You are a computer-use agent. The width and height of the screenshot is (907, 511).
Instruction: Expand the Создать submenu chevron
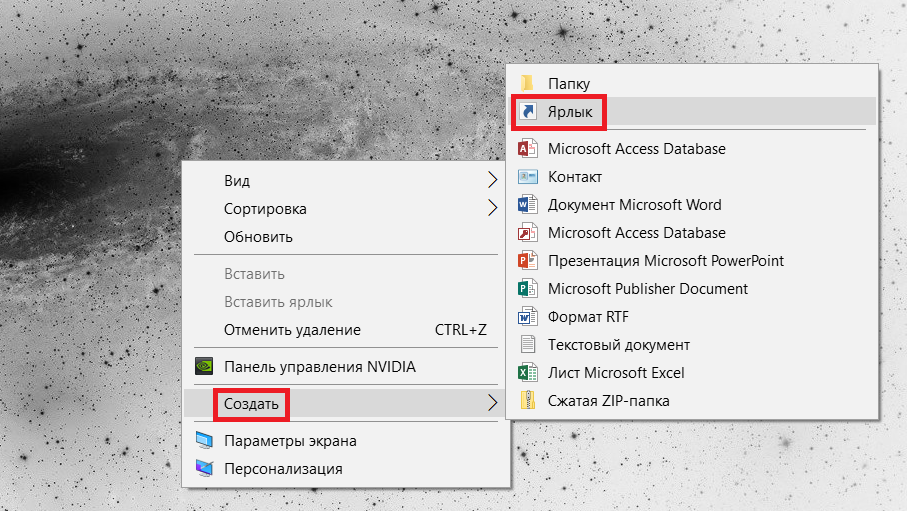point(492,403)
